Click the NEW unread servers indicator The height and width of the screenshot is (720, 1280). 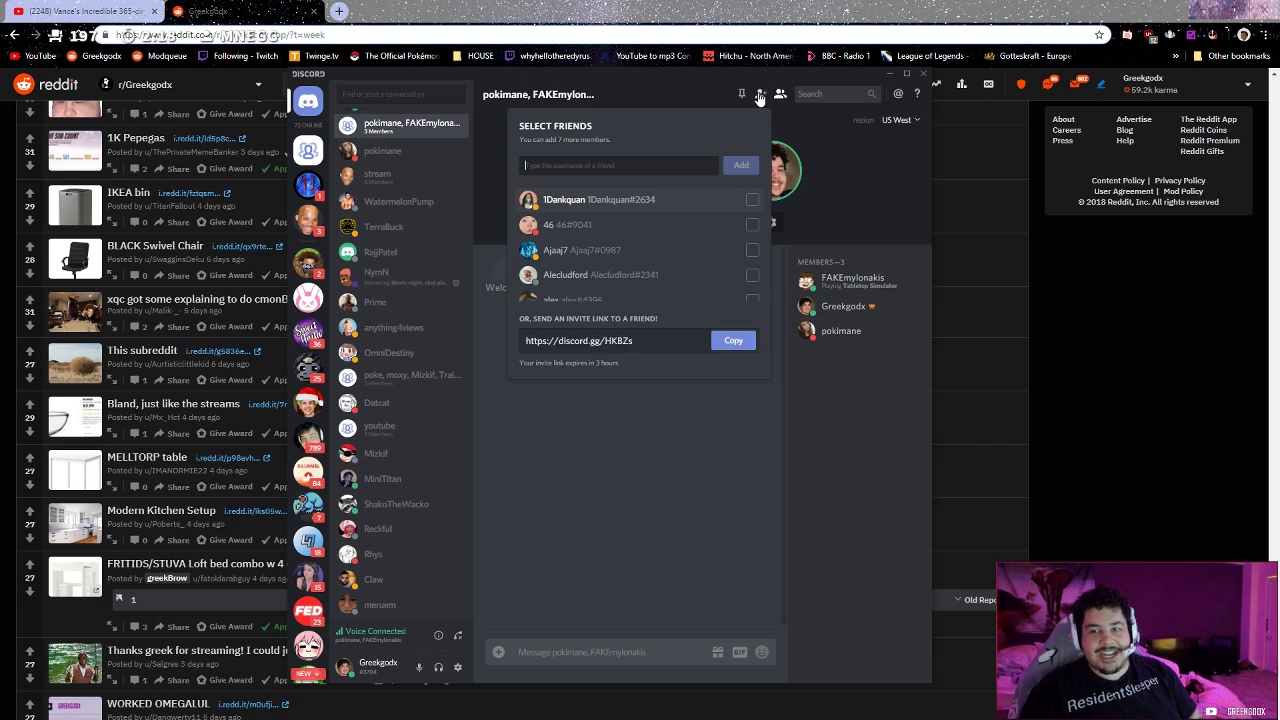[308, 674]
